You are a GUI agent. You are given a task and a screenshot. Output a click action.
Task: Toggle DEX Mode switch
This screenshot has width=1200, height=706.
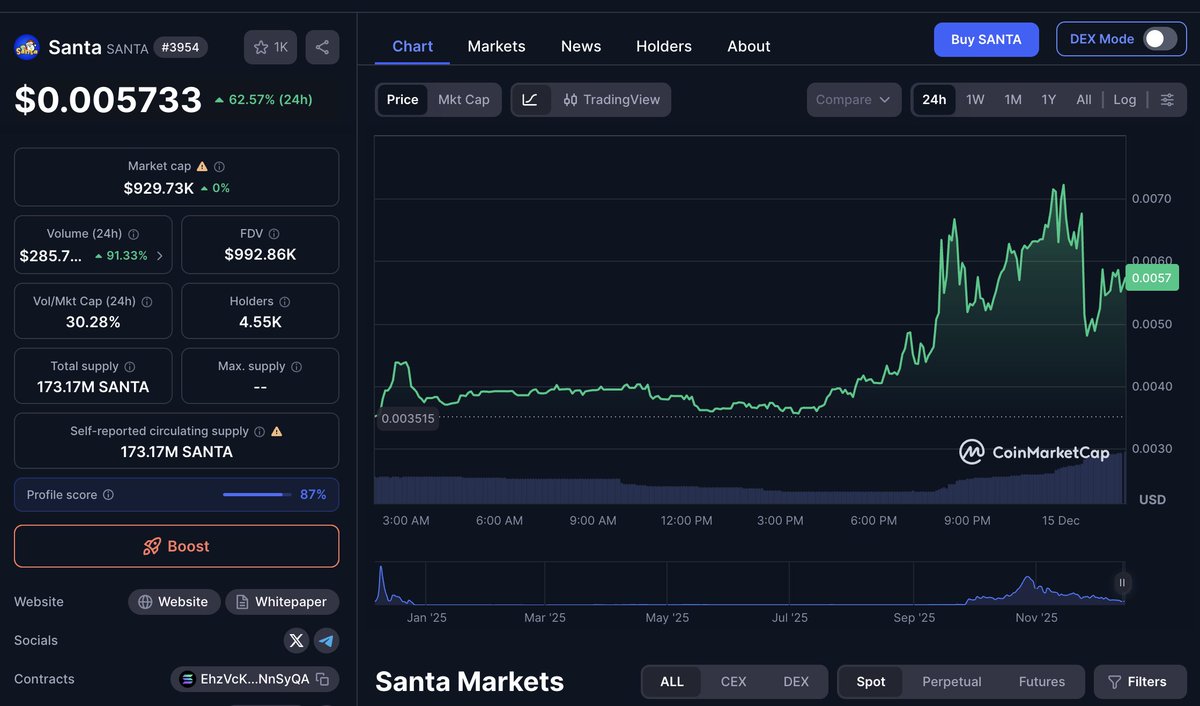pyautogui.click(x=1159, y=39)
